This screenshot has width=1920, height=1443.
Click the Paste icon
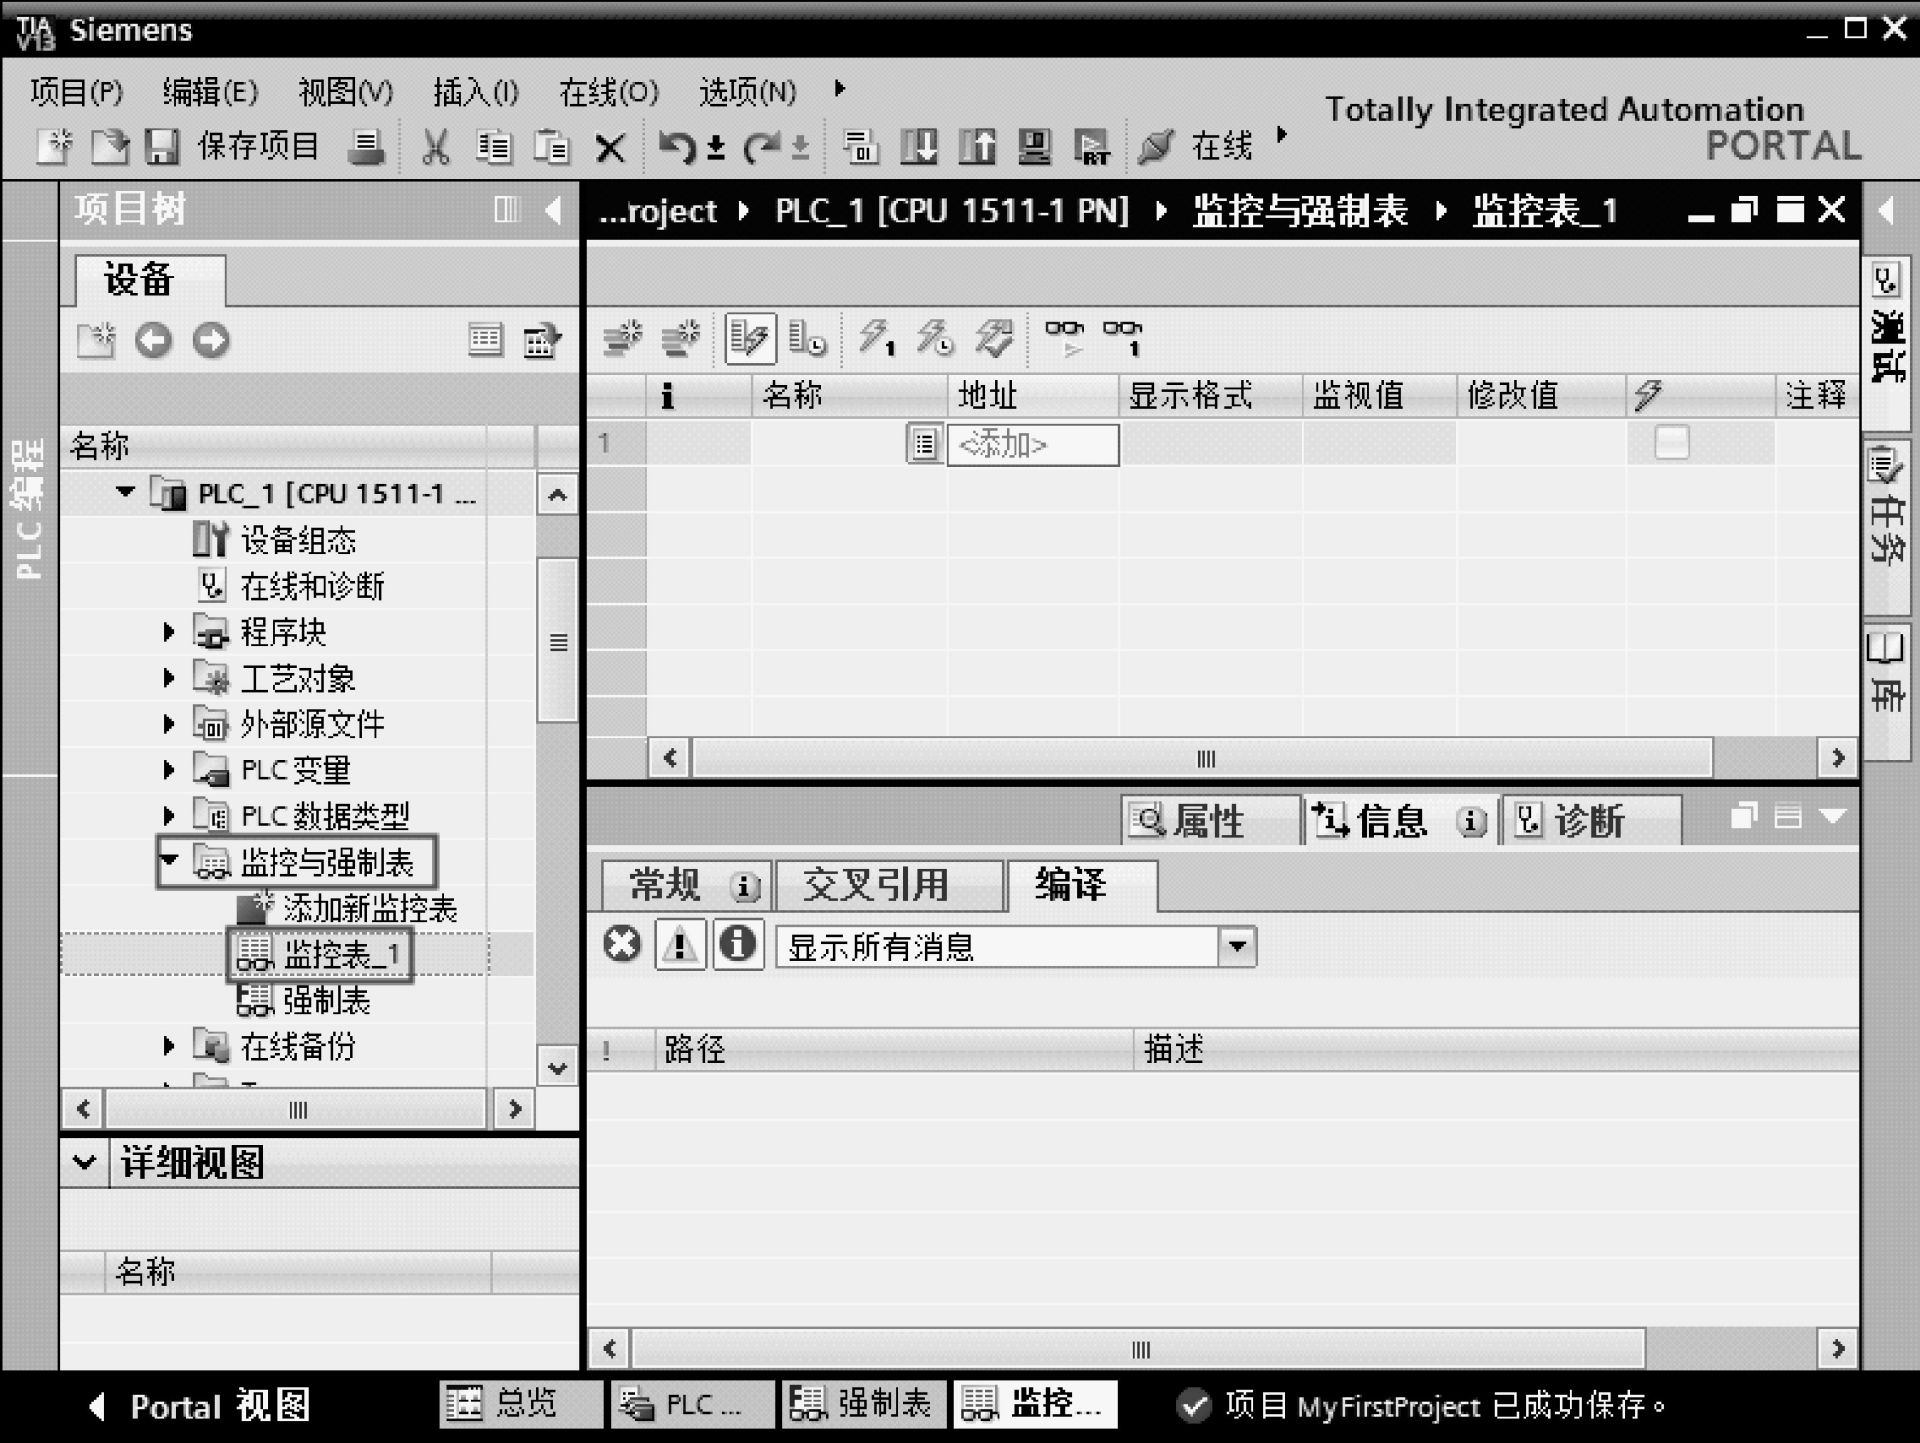coord(551,148)
